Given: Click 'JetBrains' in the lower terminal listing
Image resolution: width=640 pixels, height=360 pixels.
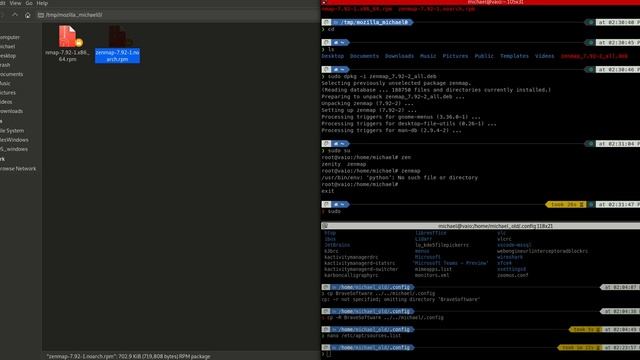Looking at the screenshot, I should coord(337,245).
